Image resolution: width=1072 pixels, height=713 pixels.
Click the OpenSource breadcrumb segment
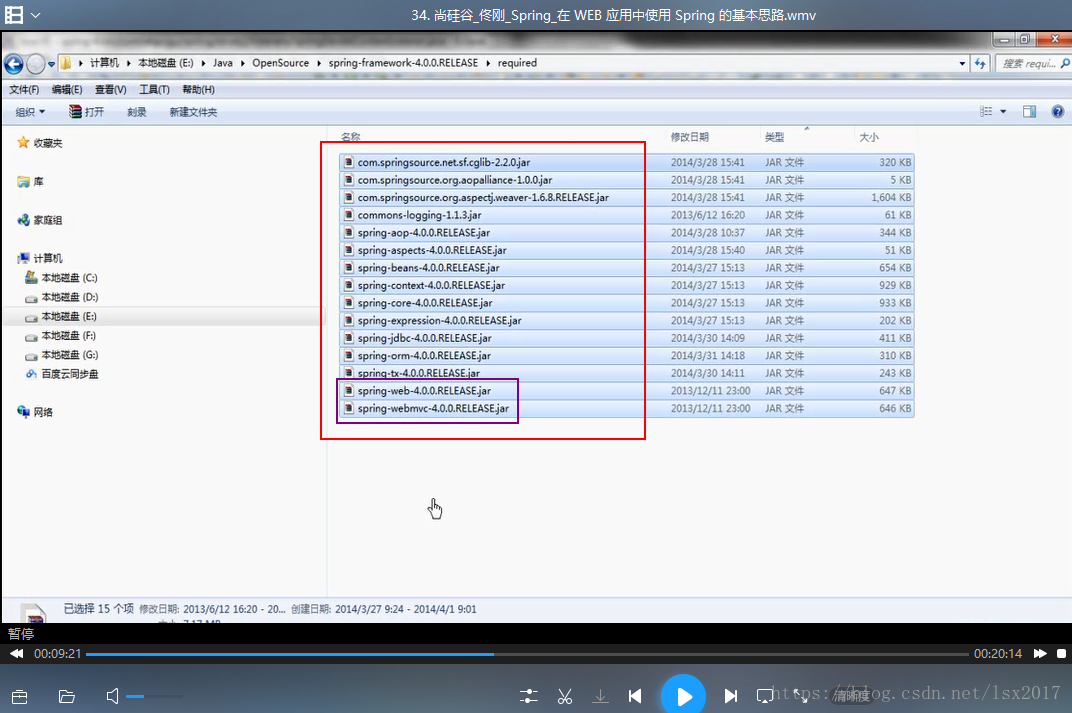click(280, 63)
